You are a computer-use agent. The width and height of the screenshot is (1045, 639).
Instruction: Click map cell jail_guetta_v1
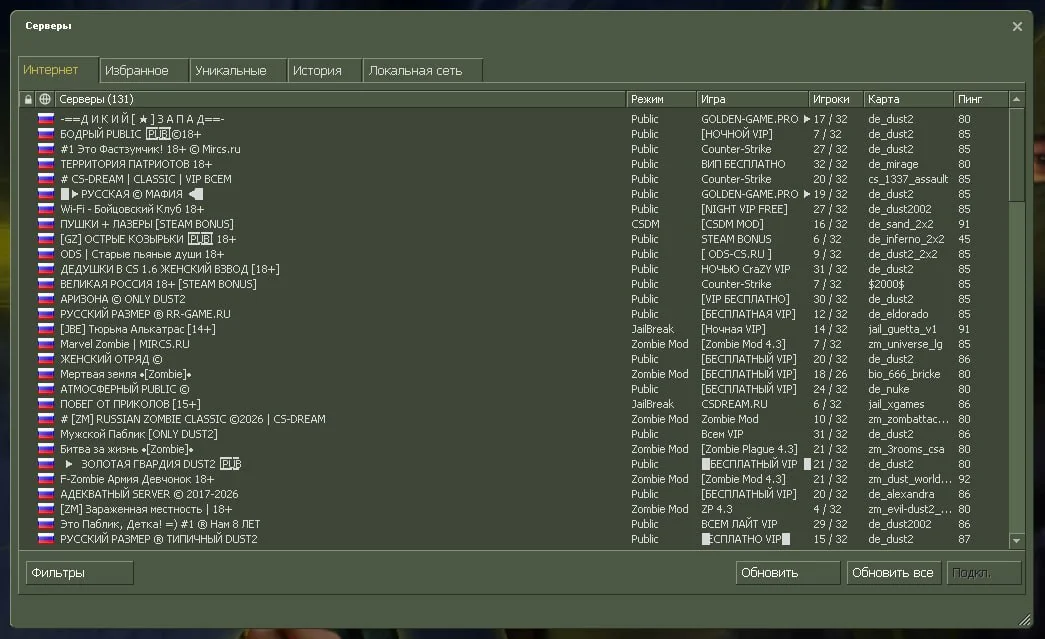tap(902, 329)
